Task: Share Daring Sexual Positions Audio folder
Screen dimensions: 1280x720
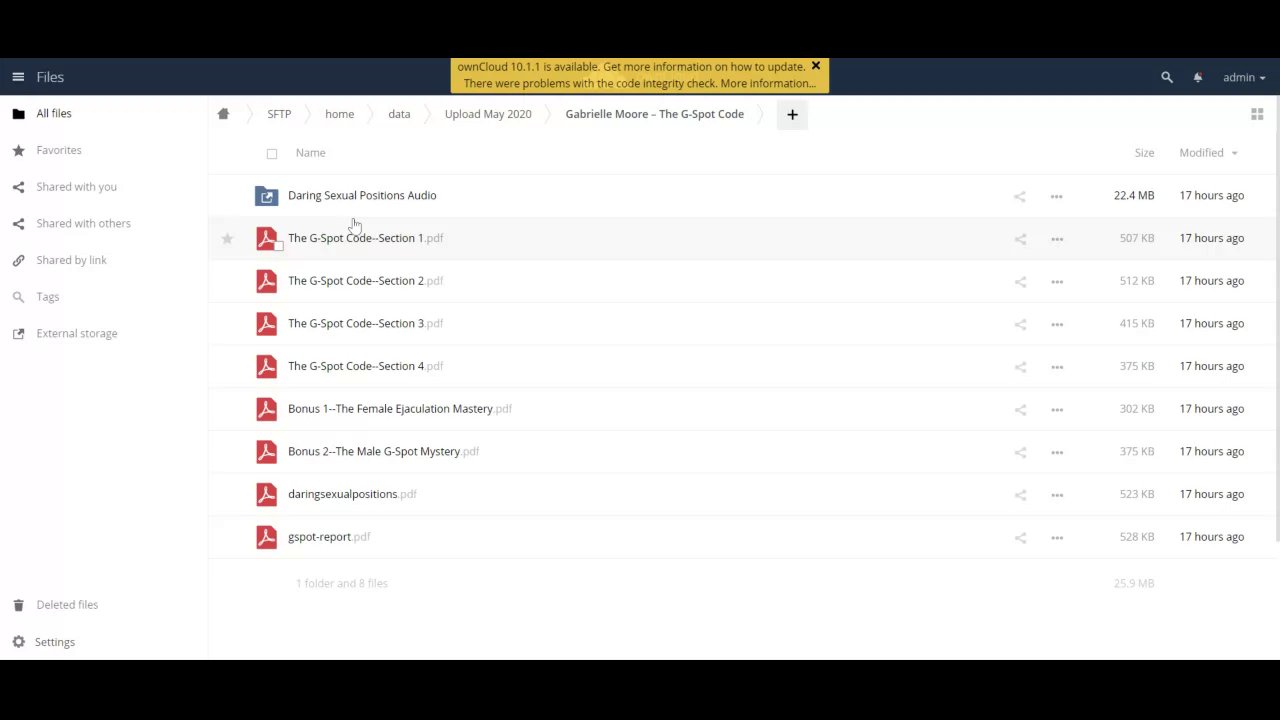Action: pos(1020,196)
